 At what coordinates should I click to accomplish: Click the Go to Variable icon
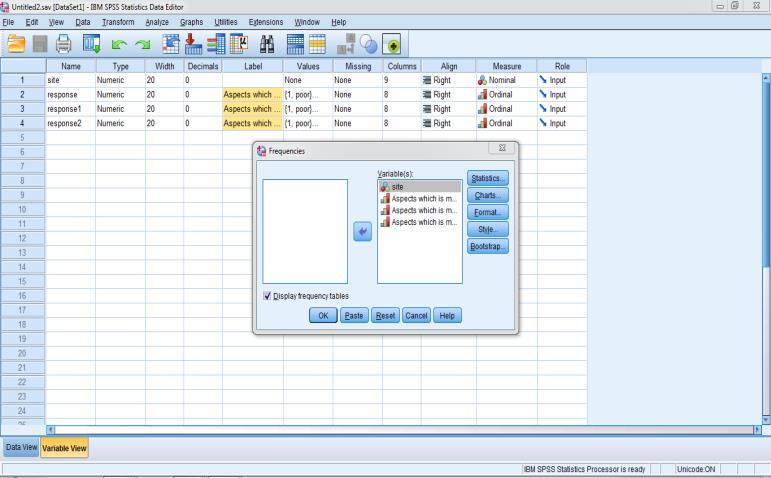[x=193, y=44]
